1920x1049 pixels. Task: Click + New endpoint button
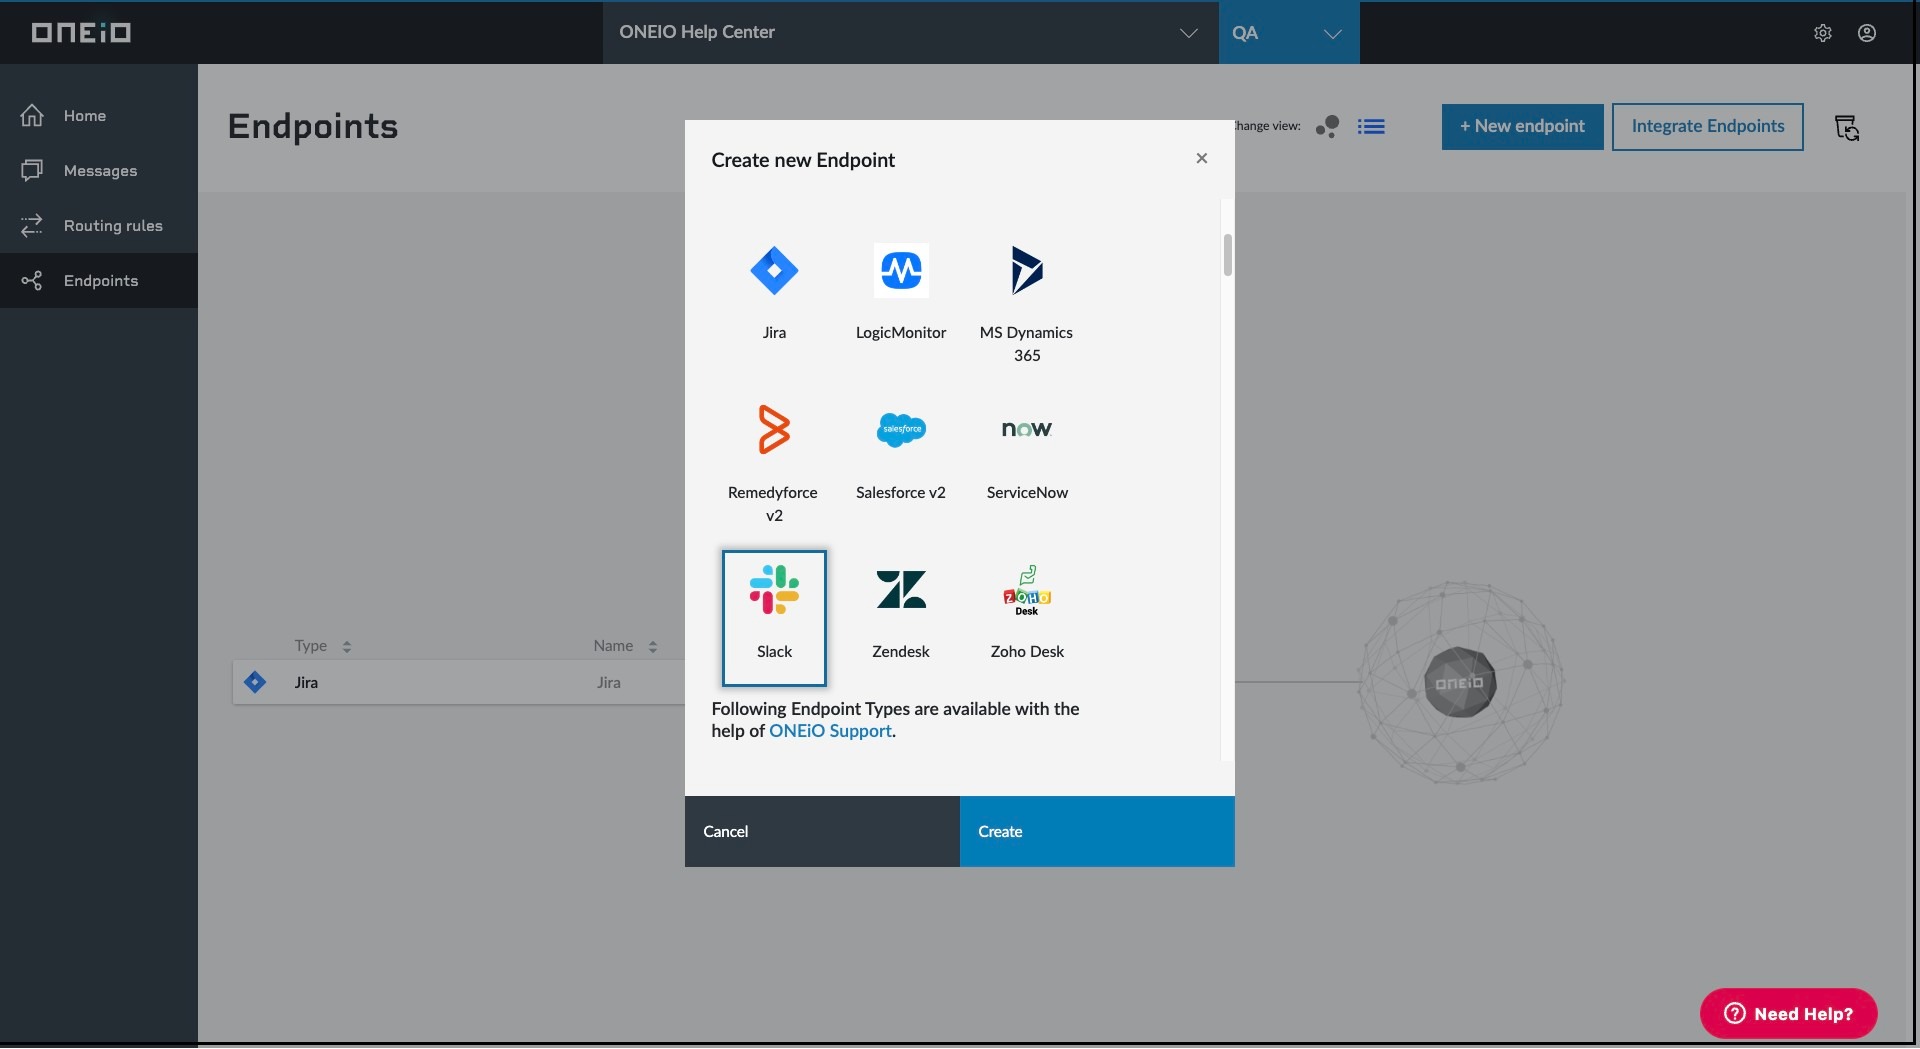coord(1522,127)
